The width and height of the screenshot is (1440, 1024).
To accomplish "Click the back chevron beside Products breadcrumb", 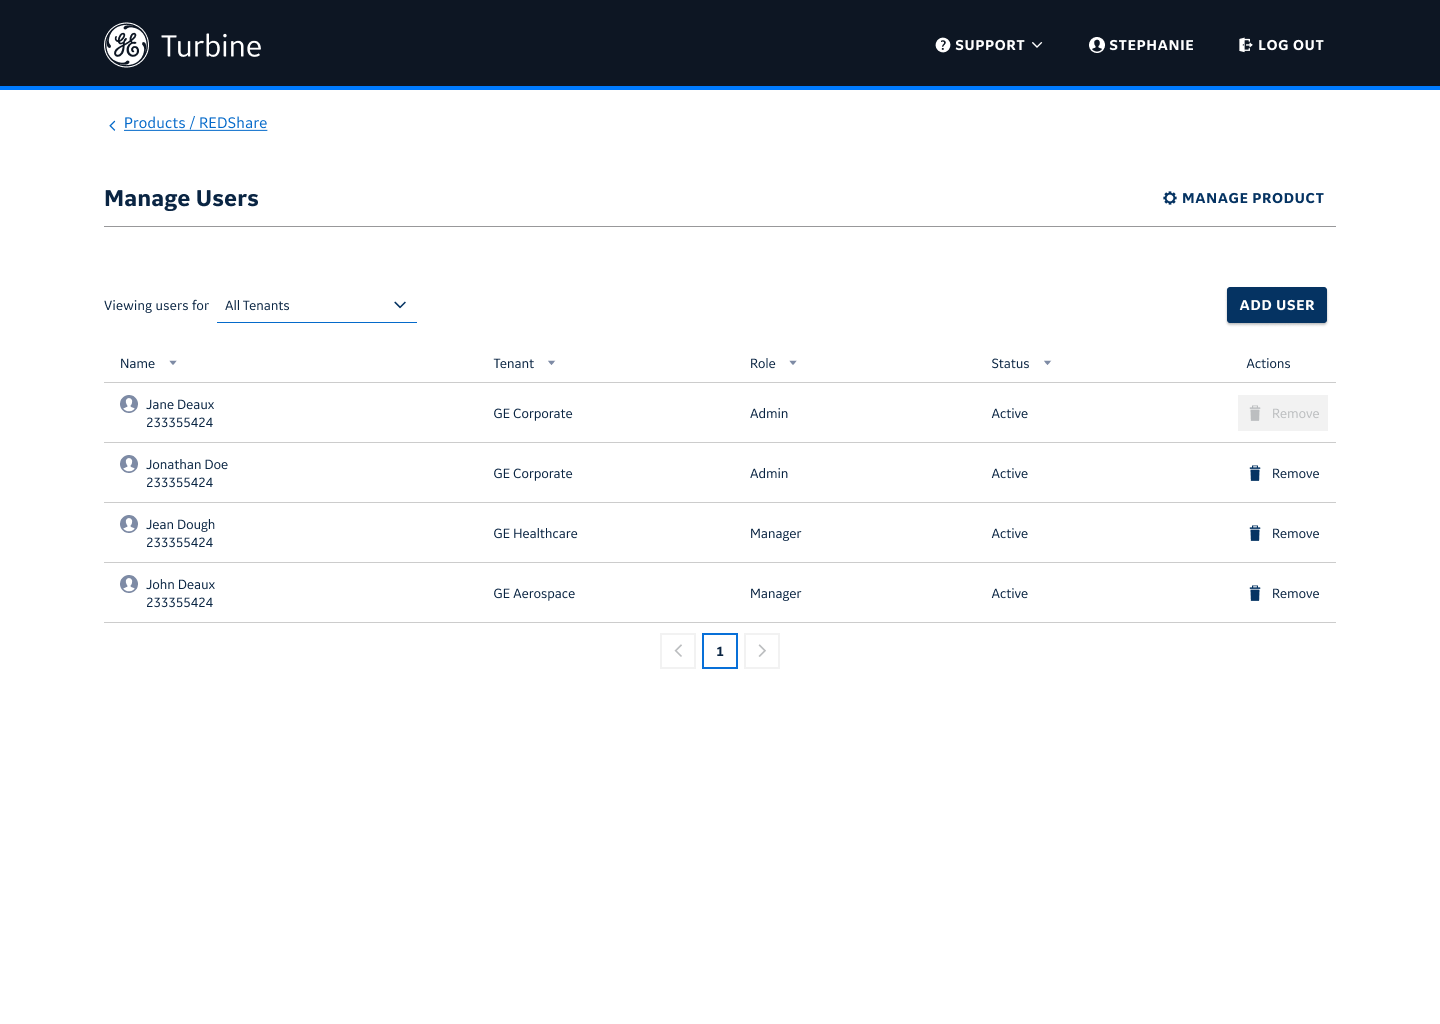I will coord(112,125).
